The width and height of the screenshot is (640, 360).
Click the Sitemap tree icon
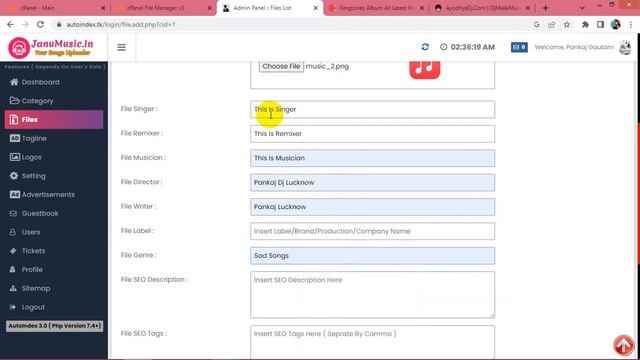13,288
